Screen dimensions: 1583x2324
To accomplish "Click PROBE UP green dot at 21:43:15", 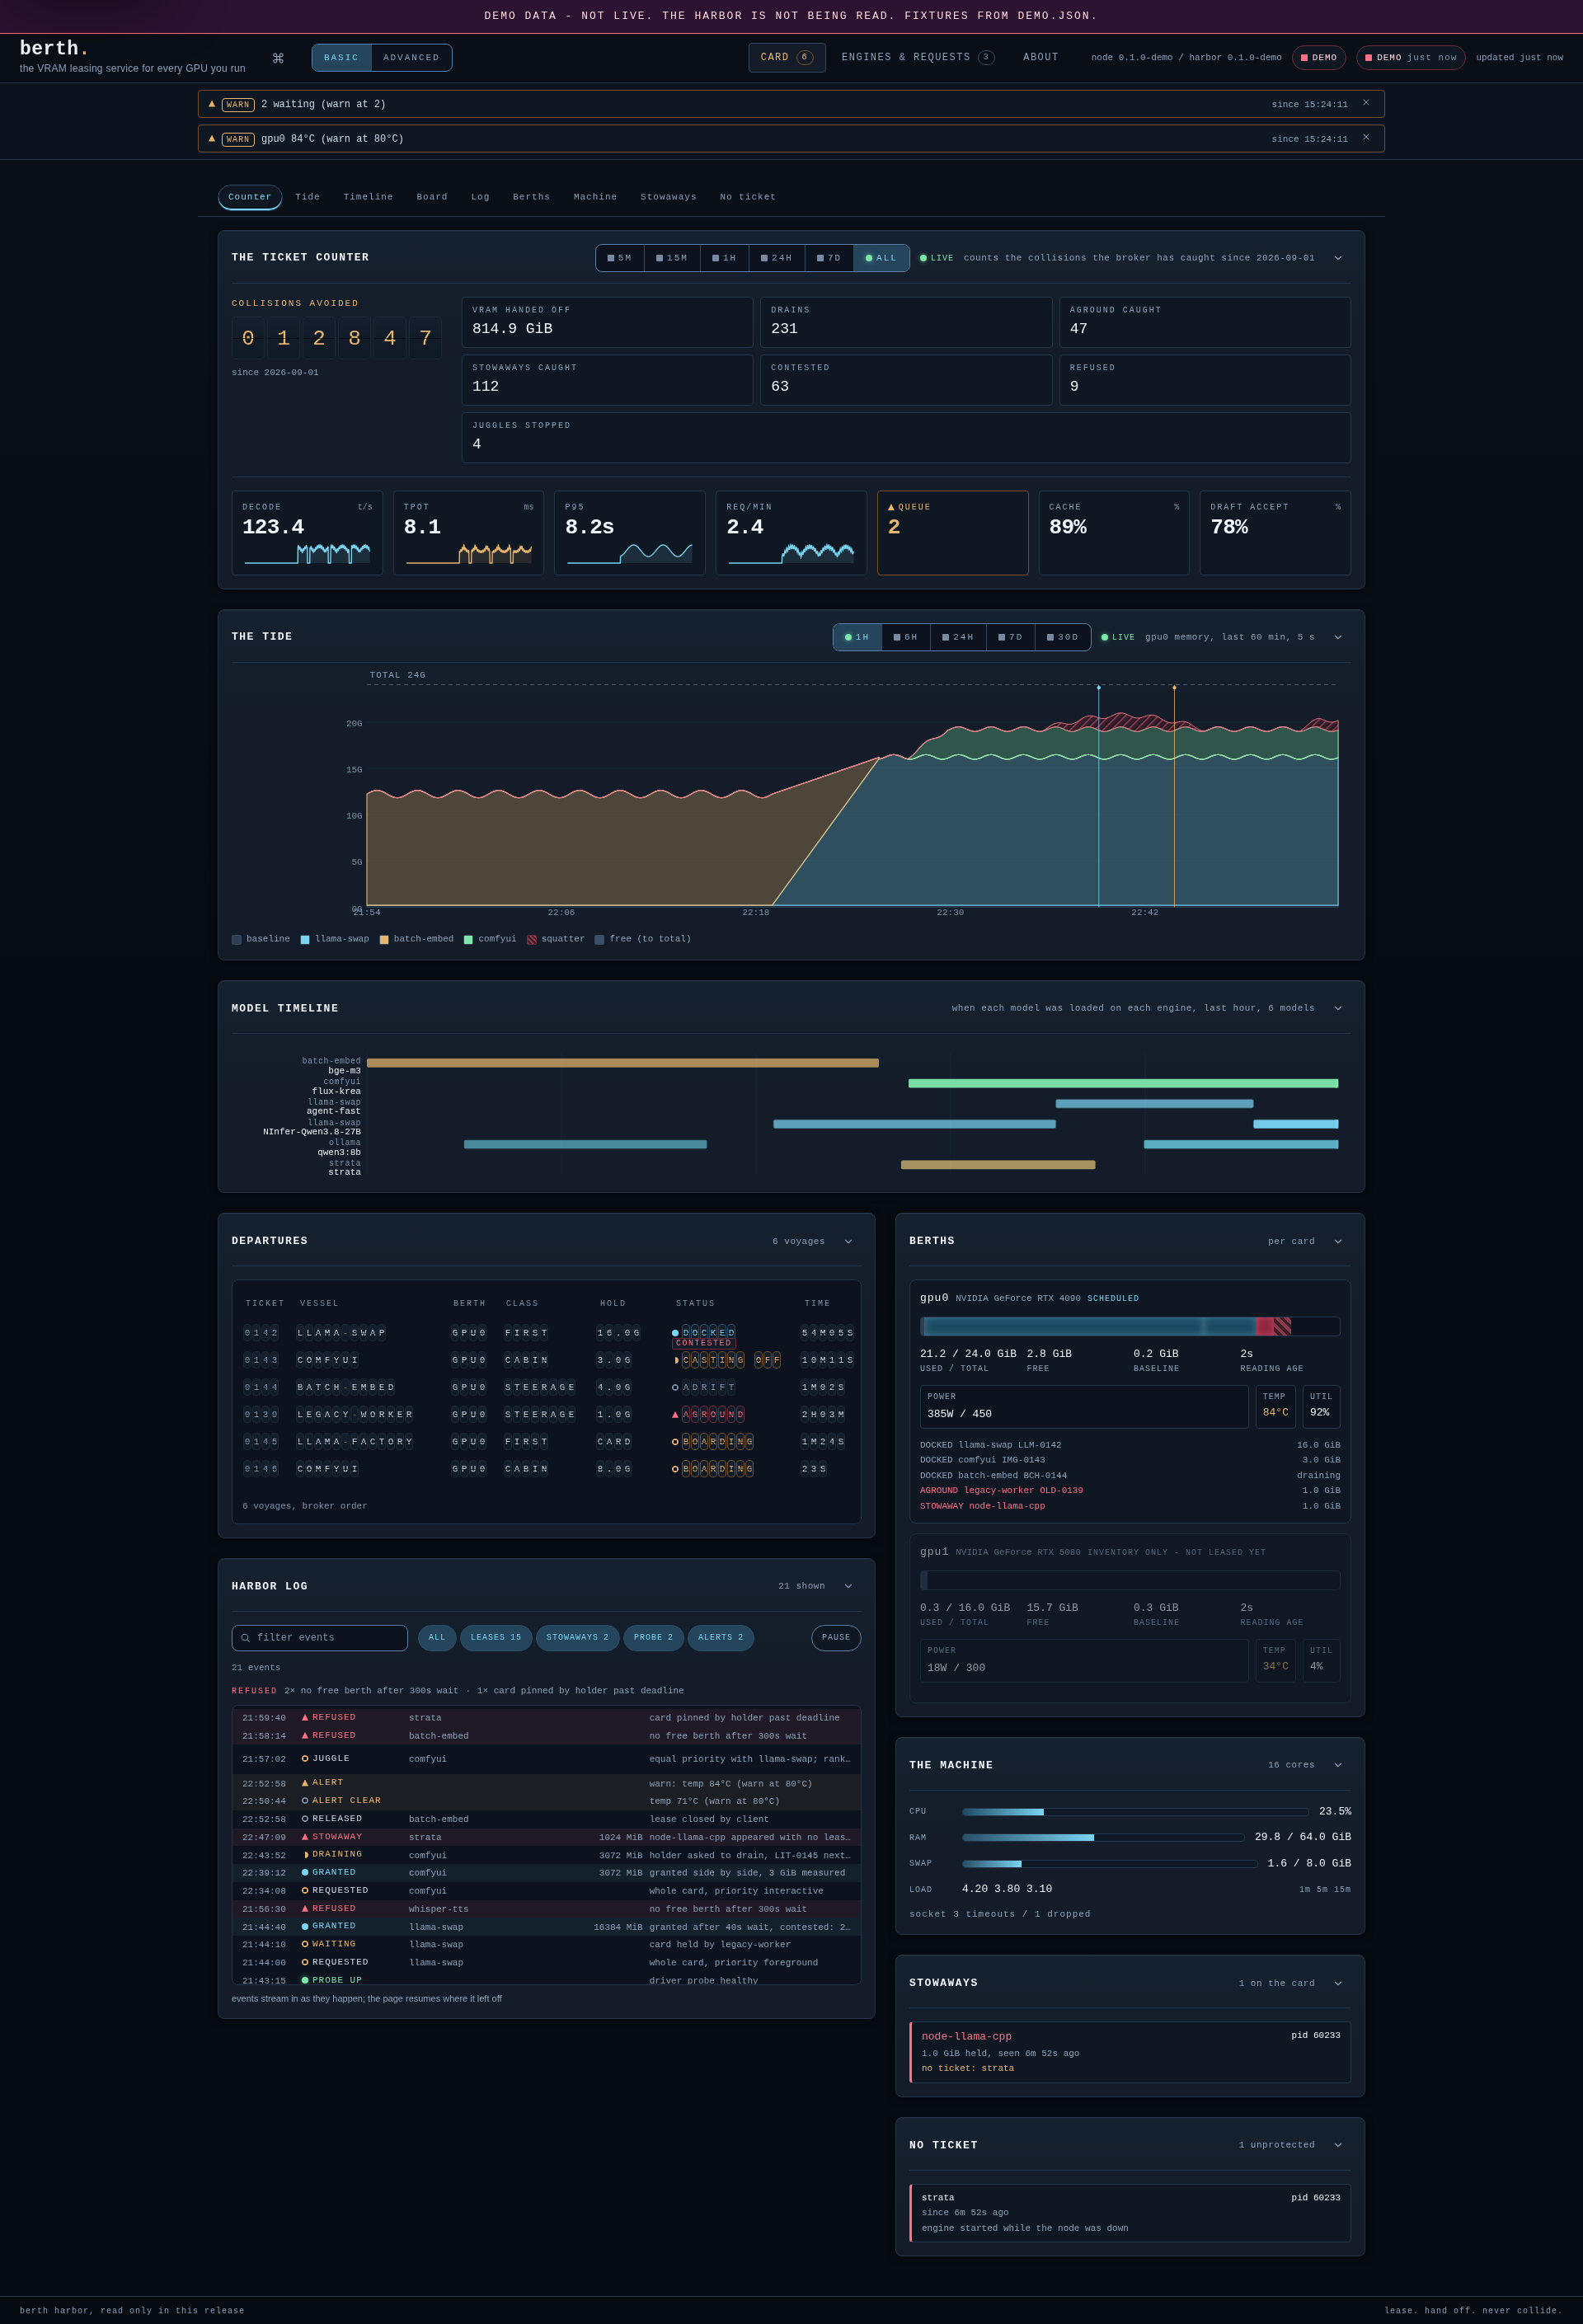I will pyautogui.click(x=305, y=1980).
